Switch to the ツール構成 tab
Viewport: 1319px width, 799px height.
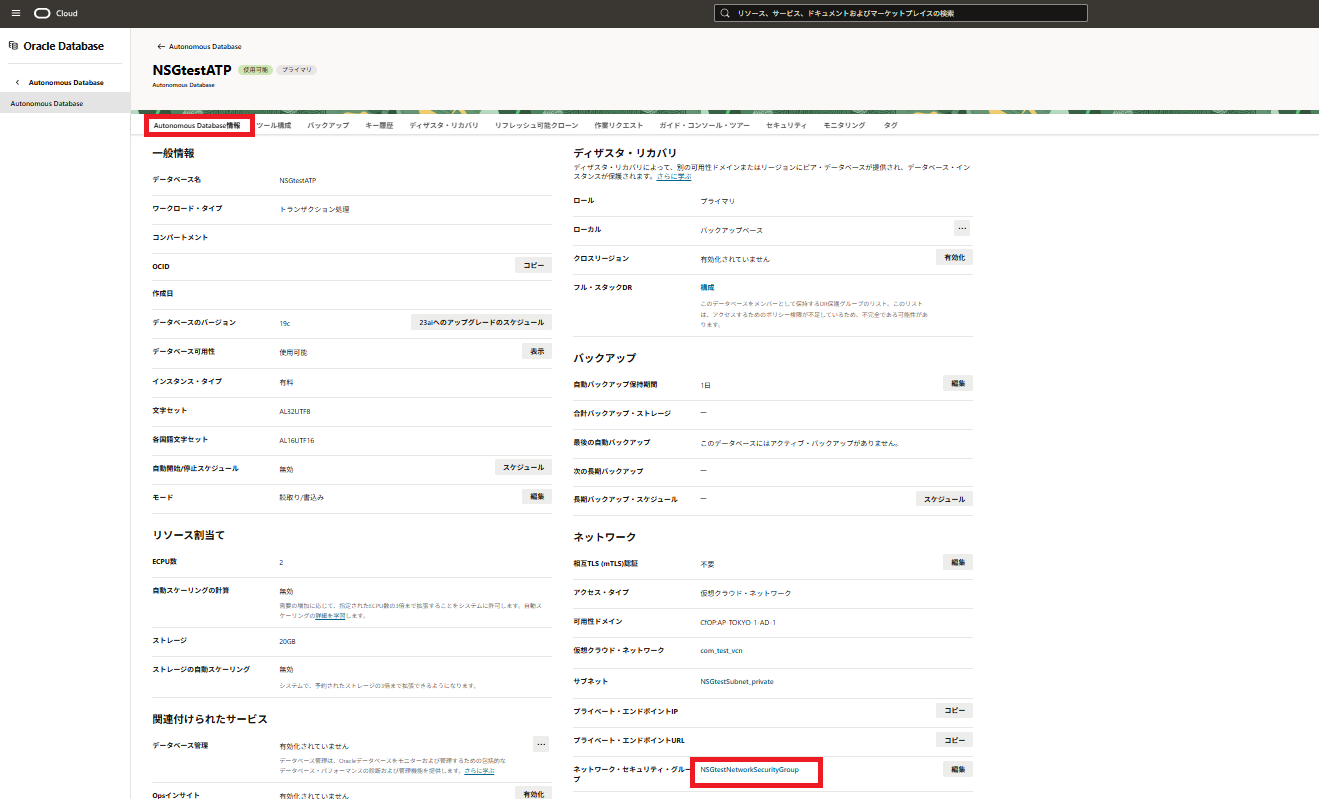click(x=273, y=126)
